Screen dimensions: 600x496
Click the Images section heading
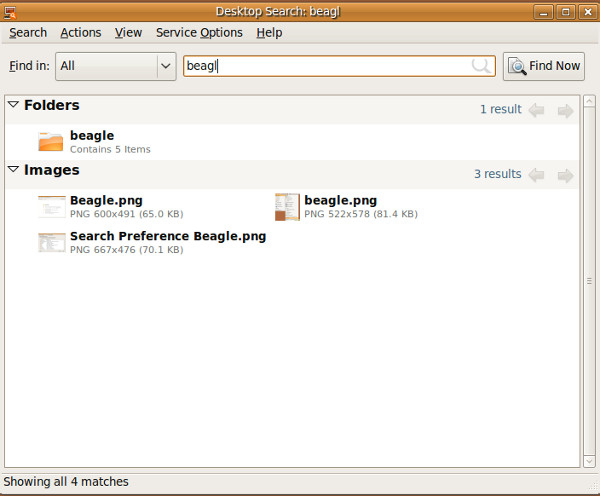(x=52, y=170)
